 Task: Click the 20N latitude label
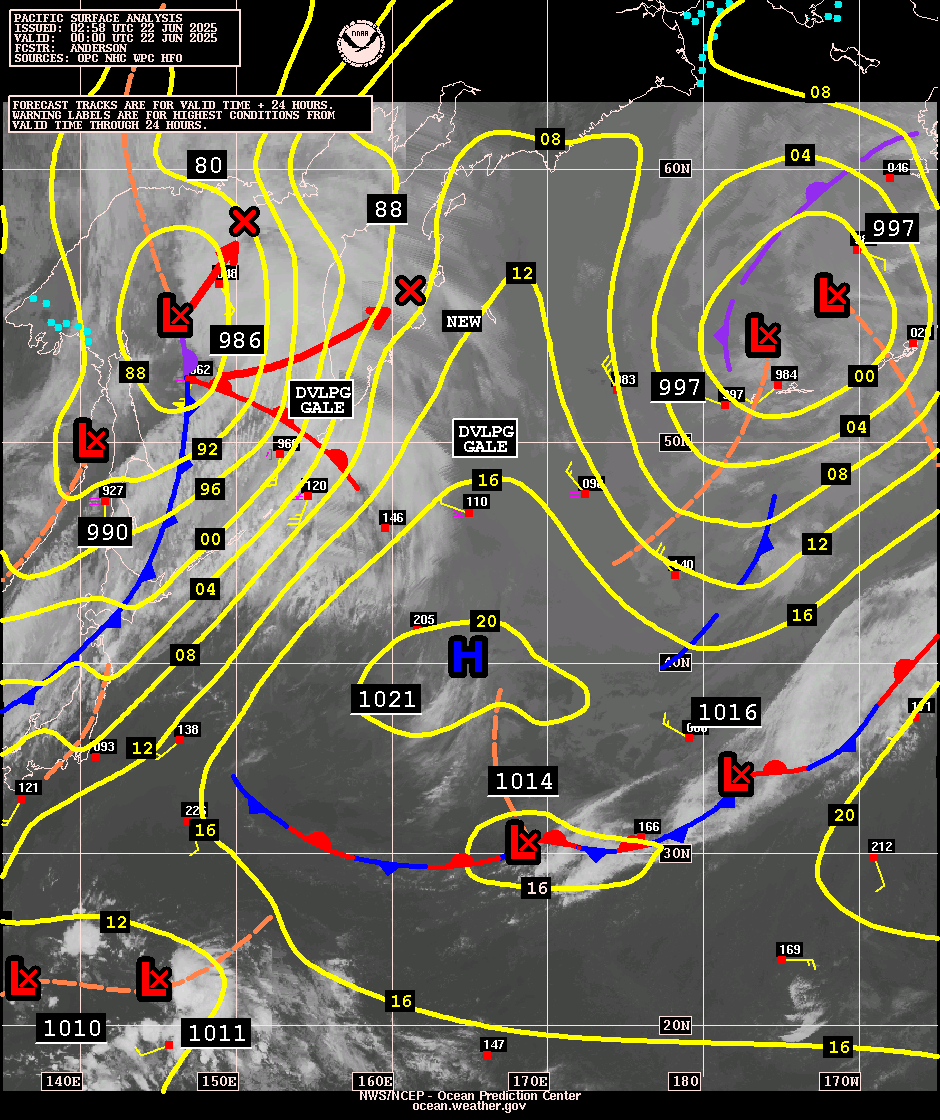coord(676,1026)
